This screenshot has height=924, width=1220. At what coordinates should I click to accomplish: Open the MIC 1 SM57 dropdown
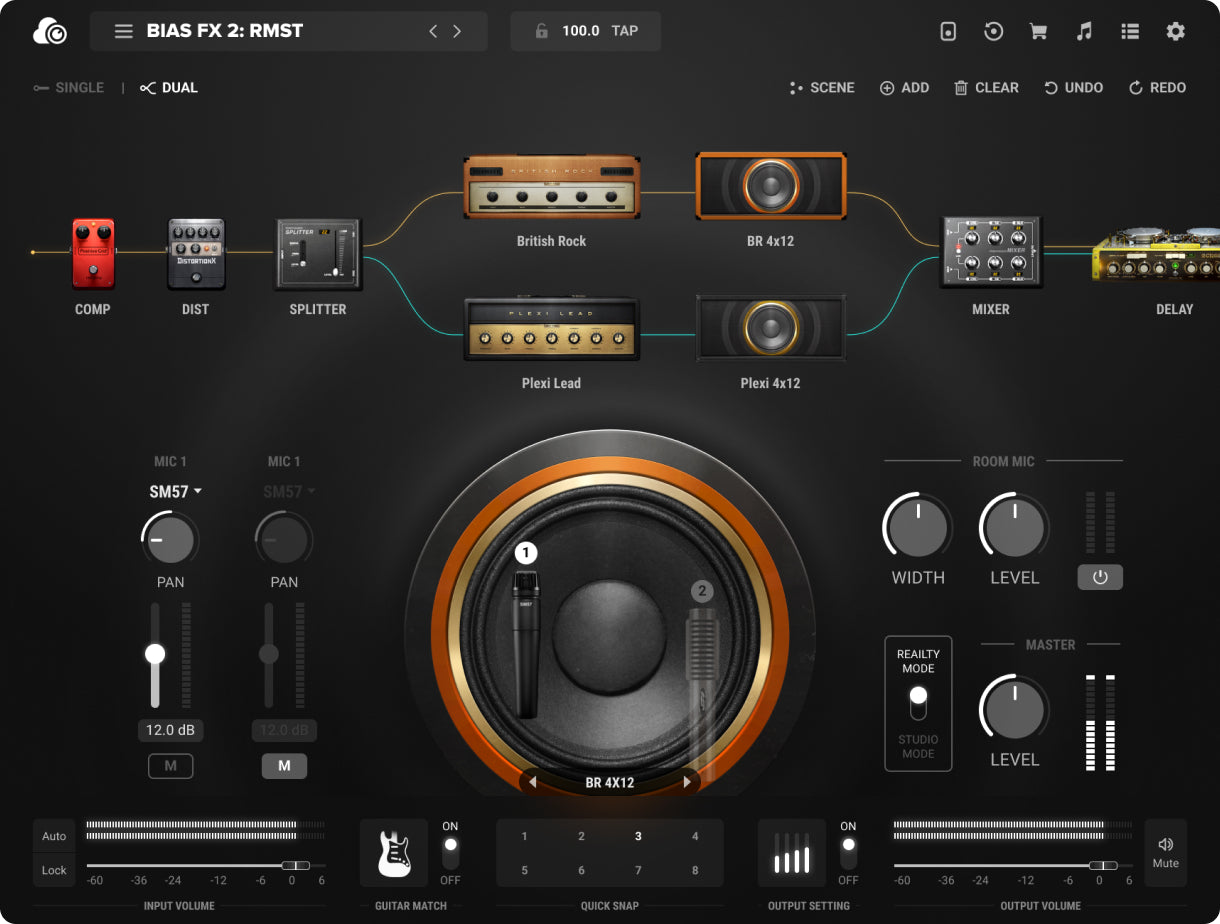pyautogui.click(x=177, y=491)
